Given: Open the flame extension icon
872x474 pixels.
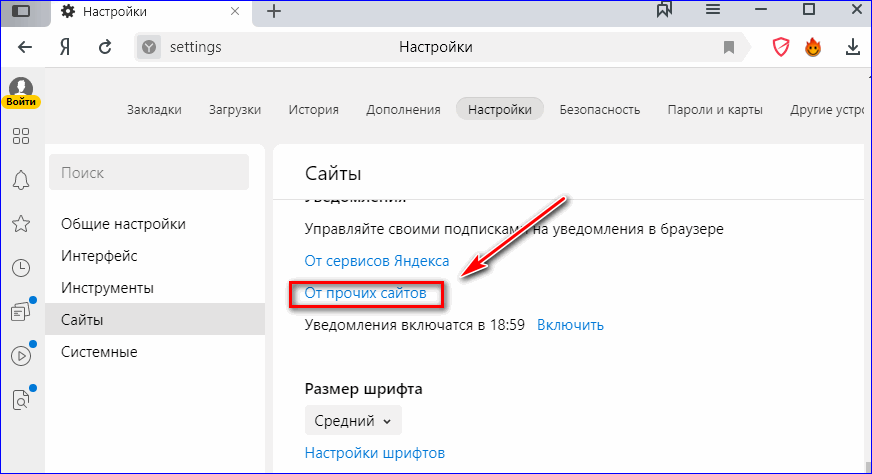Looking at the screenshot, I should point(813,47).
